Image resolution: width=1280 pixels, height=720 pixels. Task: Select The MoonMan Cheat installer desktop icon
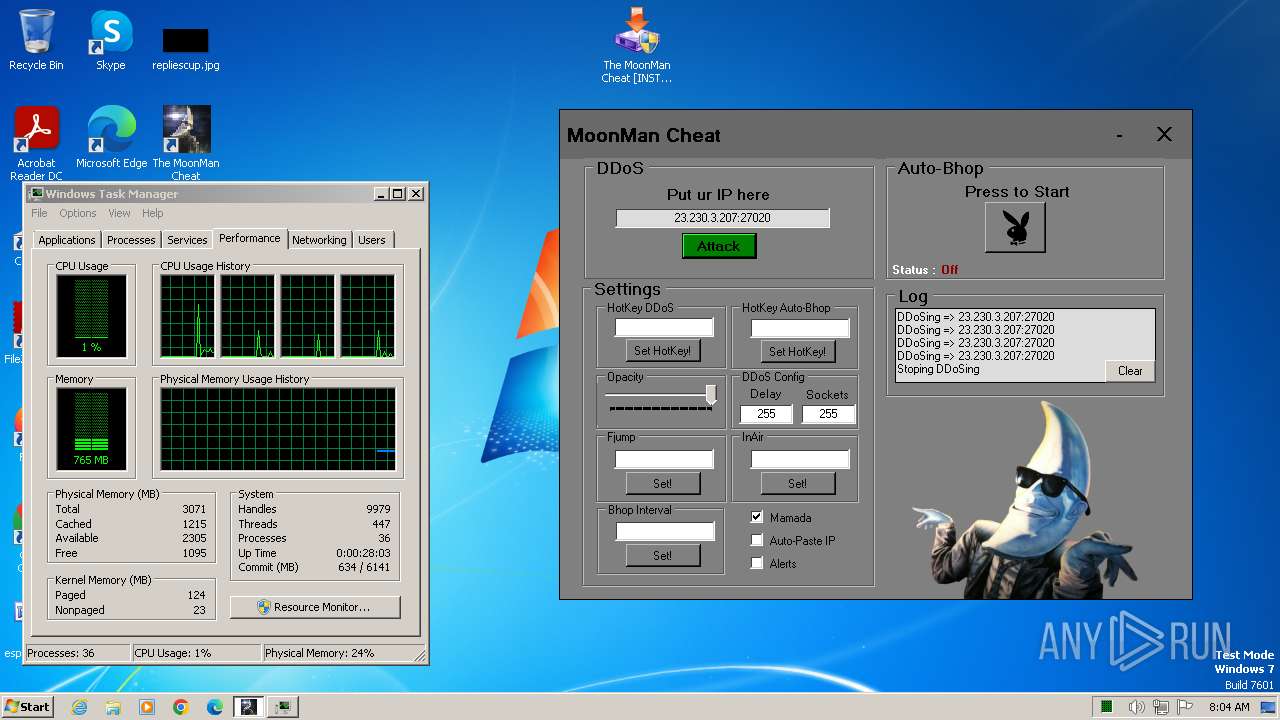click(x=637, y=45)
